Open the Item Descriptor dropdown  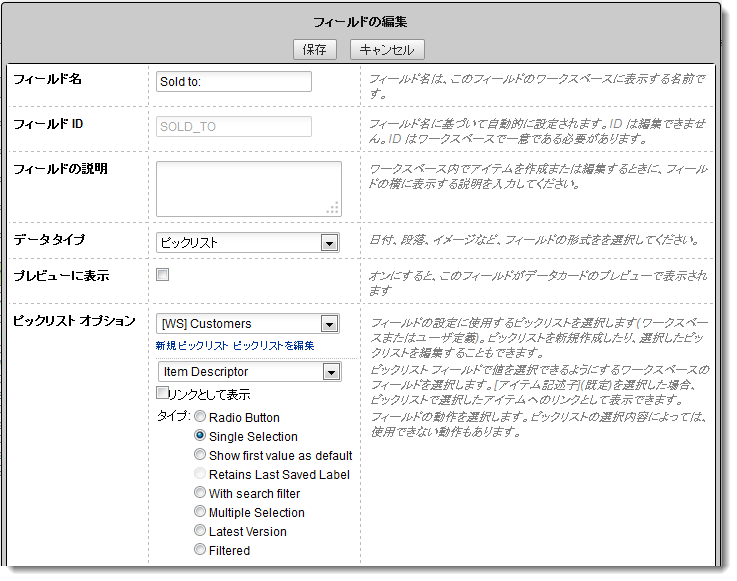pos(250,371)
